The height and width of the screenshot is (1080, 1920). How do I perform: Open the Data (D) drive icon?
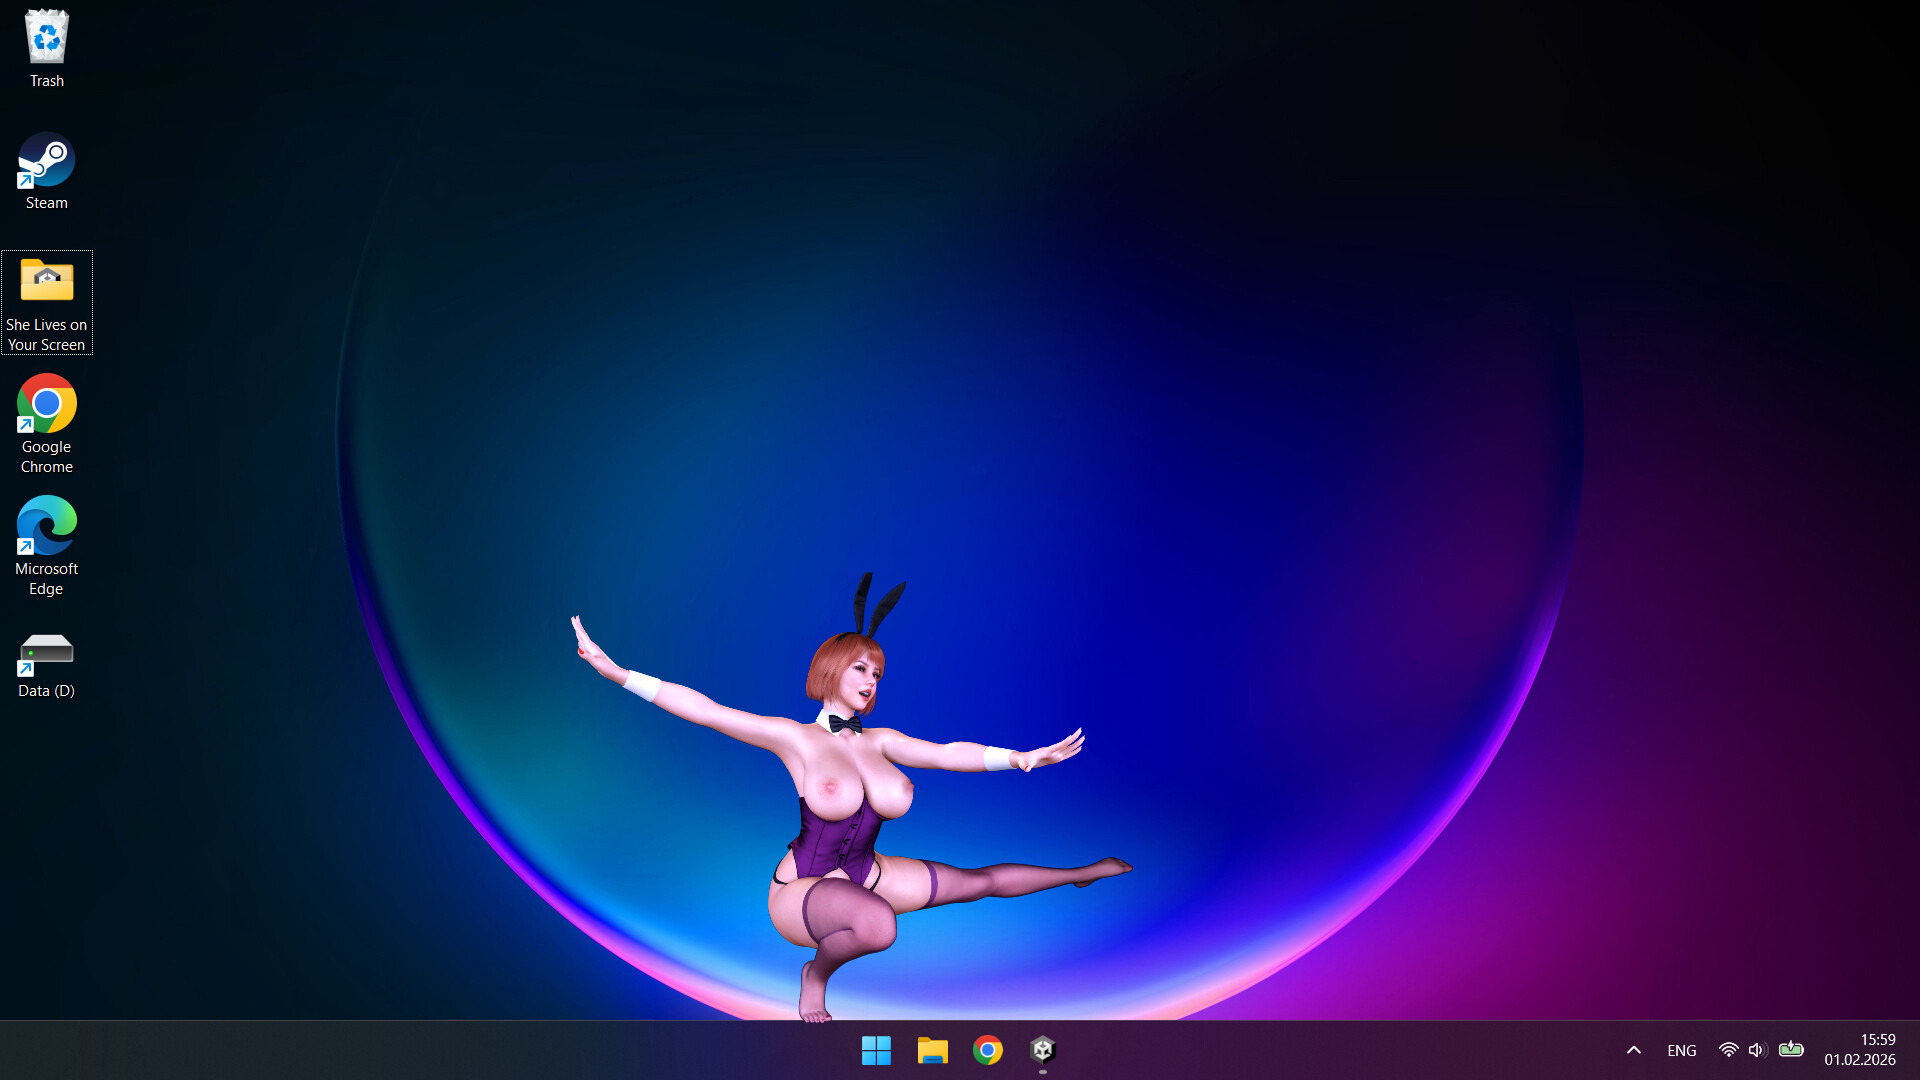pyautogui.click(x=46, y=650)
